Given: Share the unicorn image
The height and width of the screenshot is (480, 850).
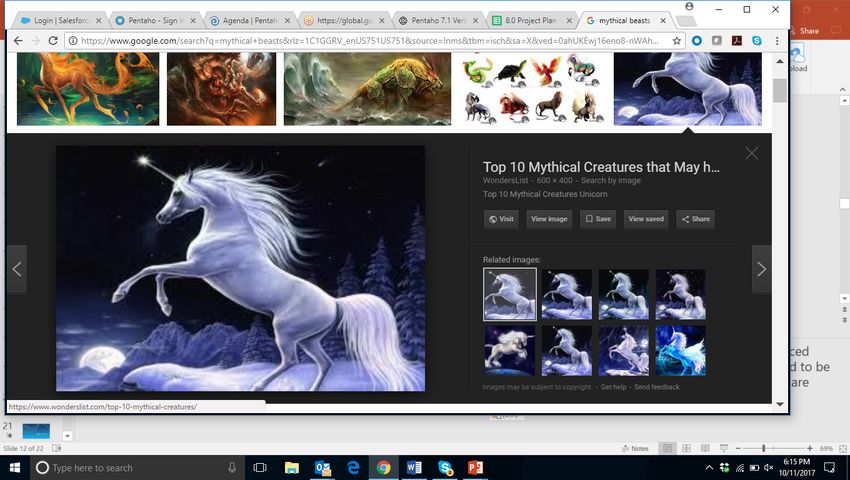Looking at the screenshot, I should tap(696, 219).
